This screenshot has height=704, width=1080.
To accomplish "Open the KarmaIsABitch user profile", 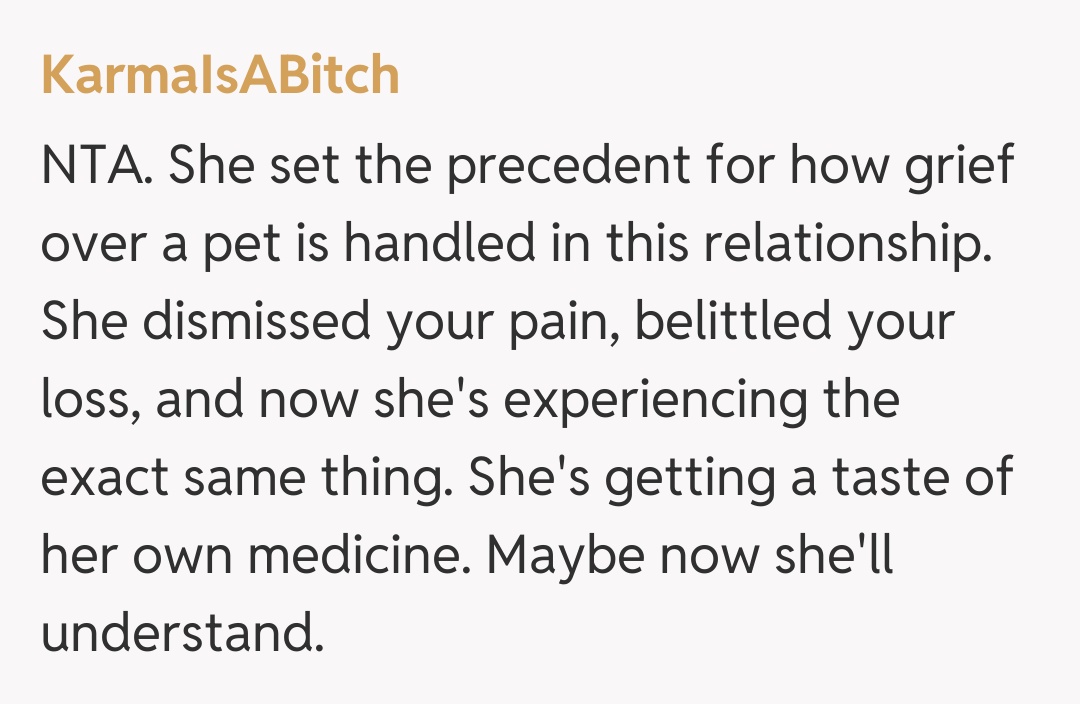I will click(220, 76).
